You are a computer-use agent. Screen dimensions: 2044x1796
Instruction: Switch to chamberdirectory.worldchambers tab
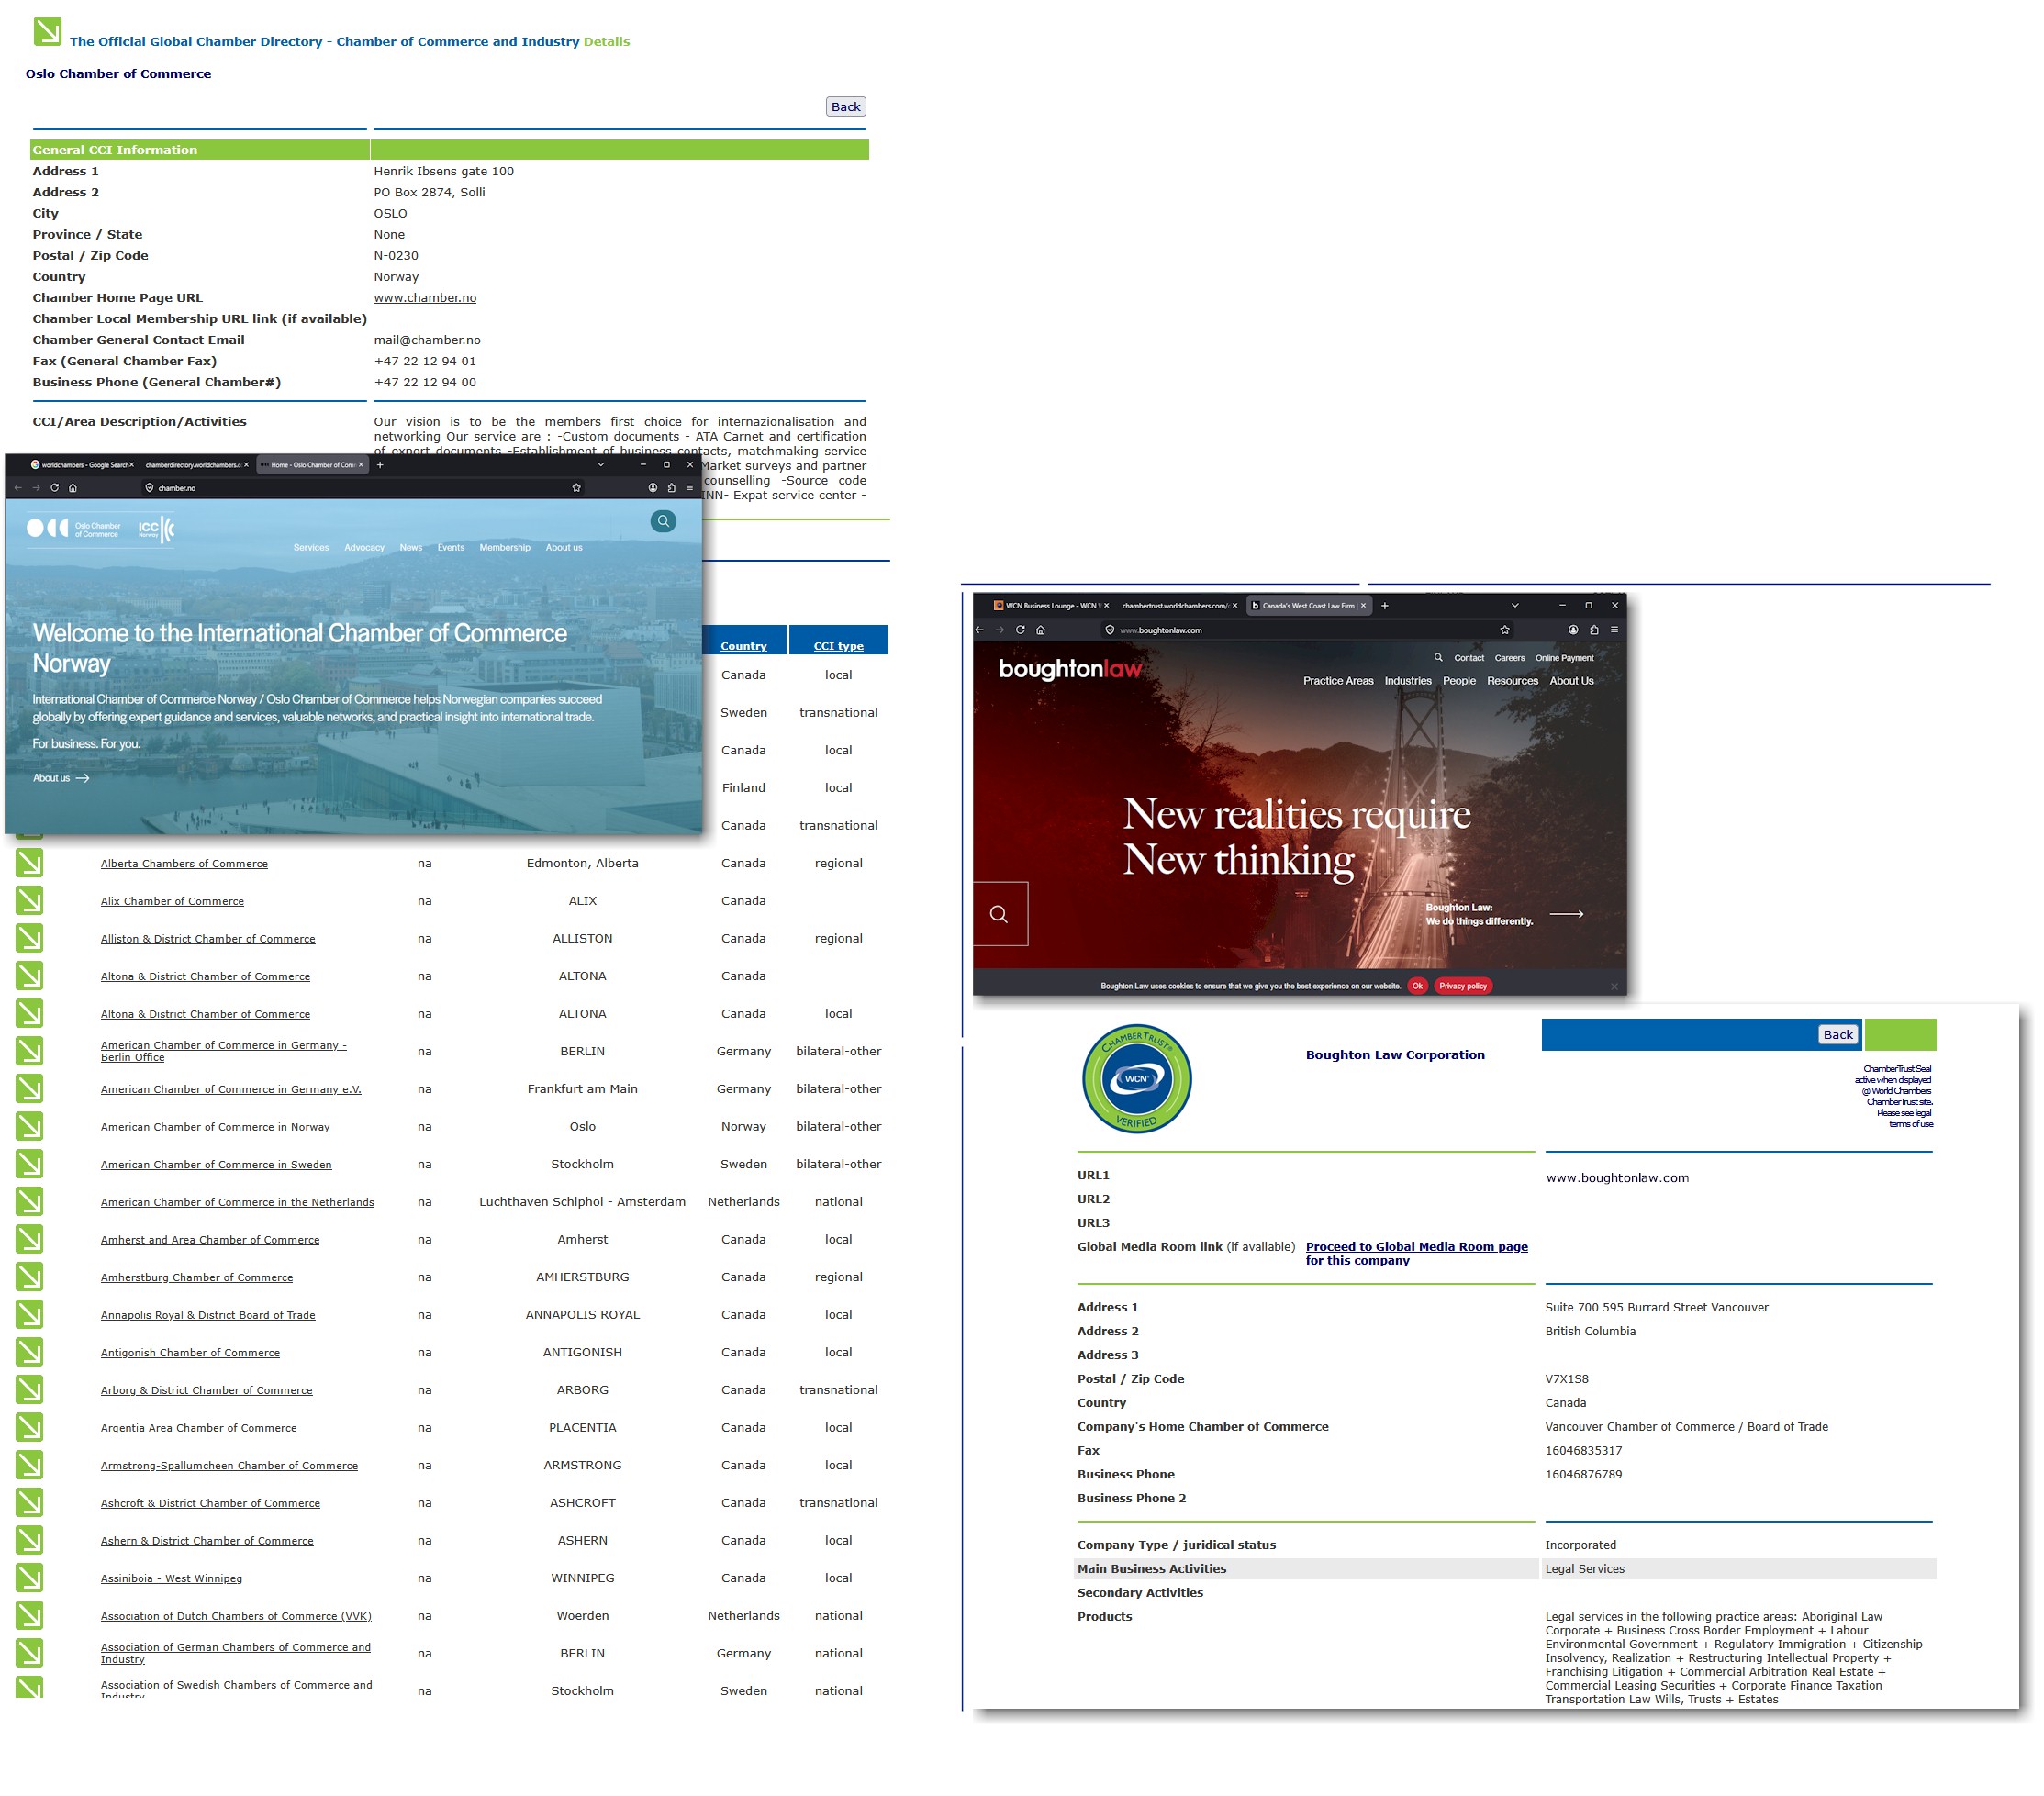pos(196,465)
